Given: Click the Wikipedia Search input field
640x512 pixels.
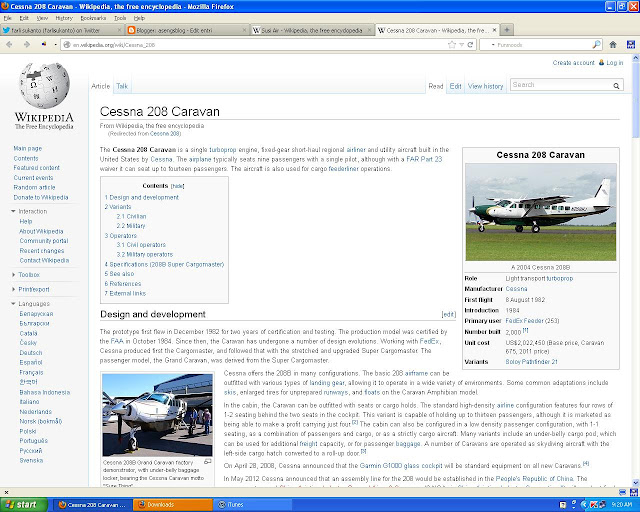Looking at the screenshot, I should pyautogui.click(x=561, y=85).
